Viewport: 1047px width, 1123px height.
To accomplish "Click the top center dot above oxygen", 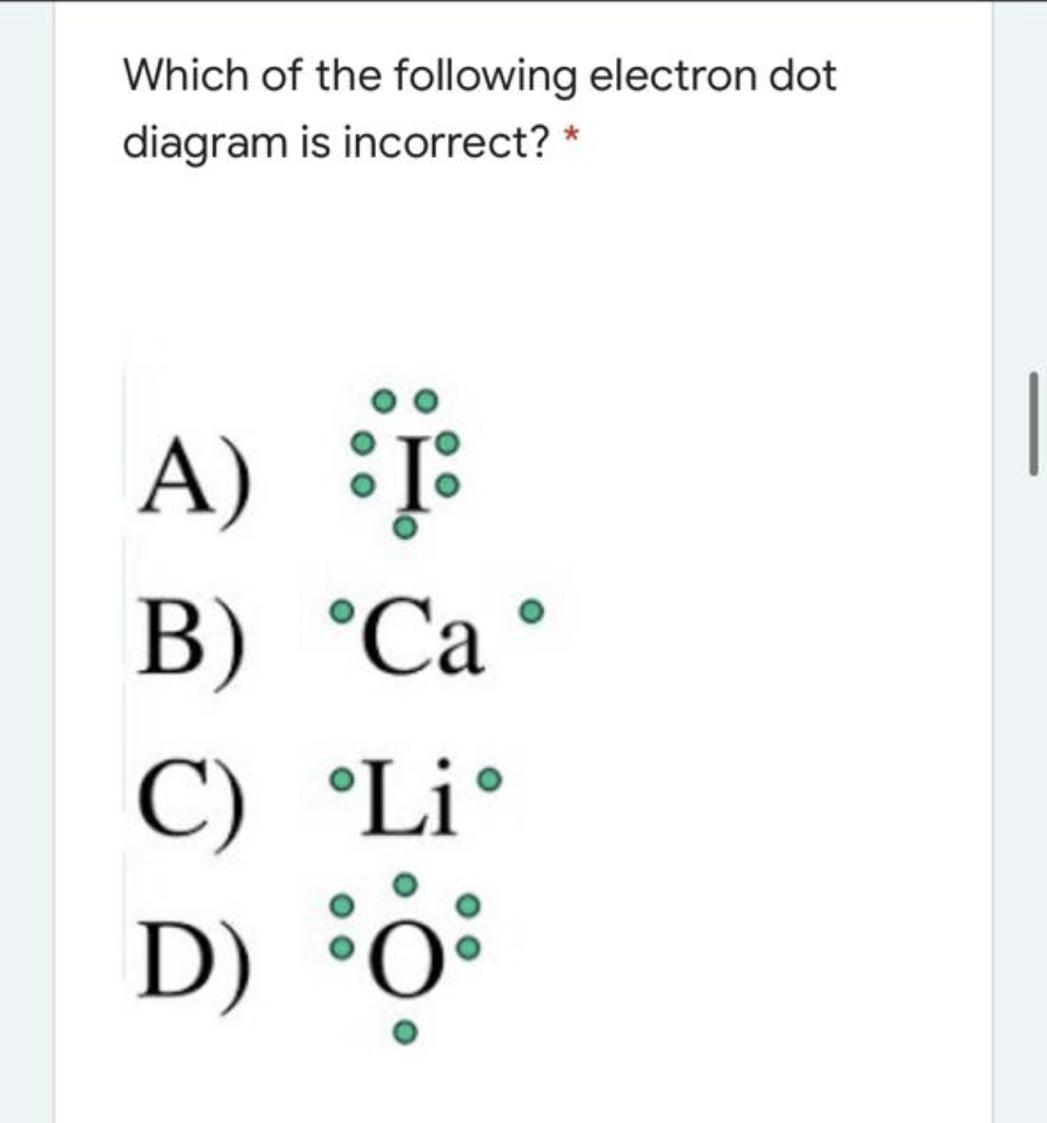I will point(404,884).
